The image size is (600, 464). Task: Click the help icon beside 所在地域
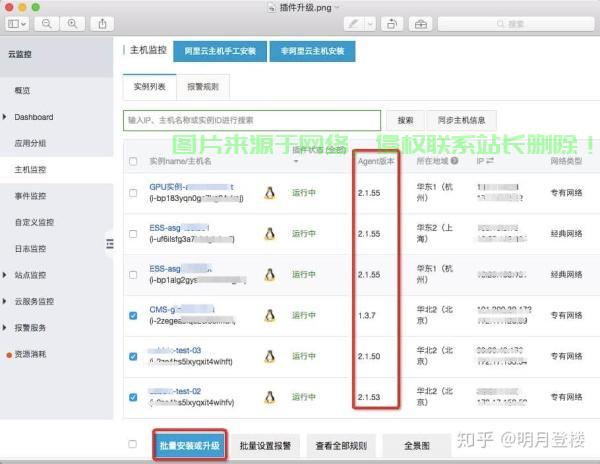pos(455,160)
